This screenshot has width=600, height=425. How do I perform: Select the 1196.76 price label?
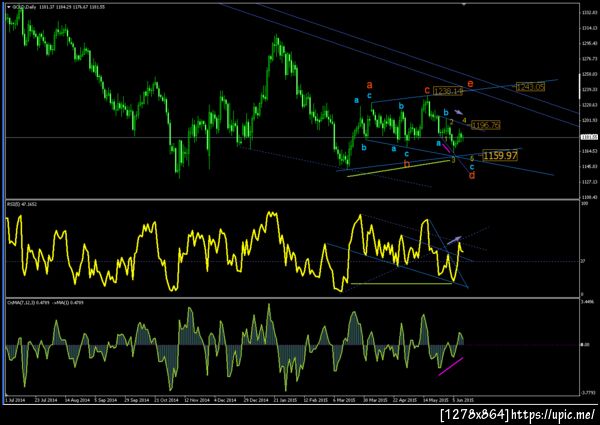point(486,125)
